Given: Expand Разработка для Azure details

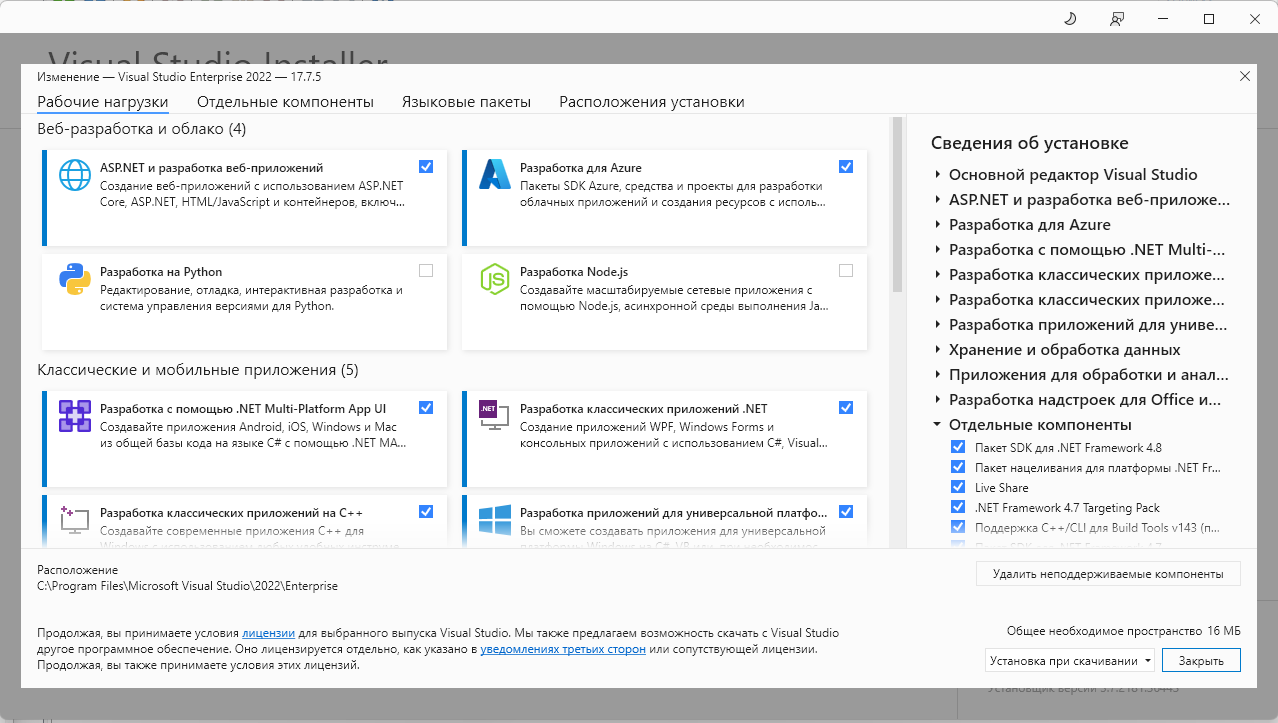Looking at the screenshot, I should (938, 224).
